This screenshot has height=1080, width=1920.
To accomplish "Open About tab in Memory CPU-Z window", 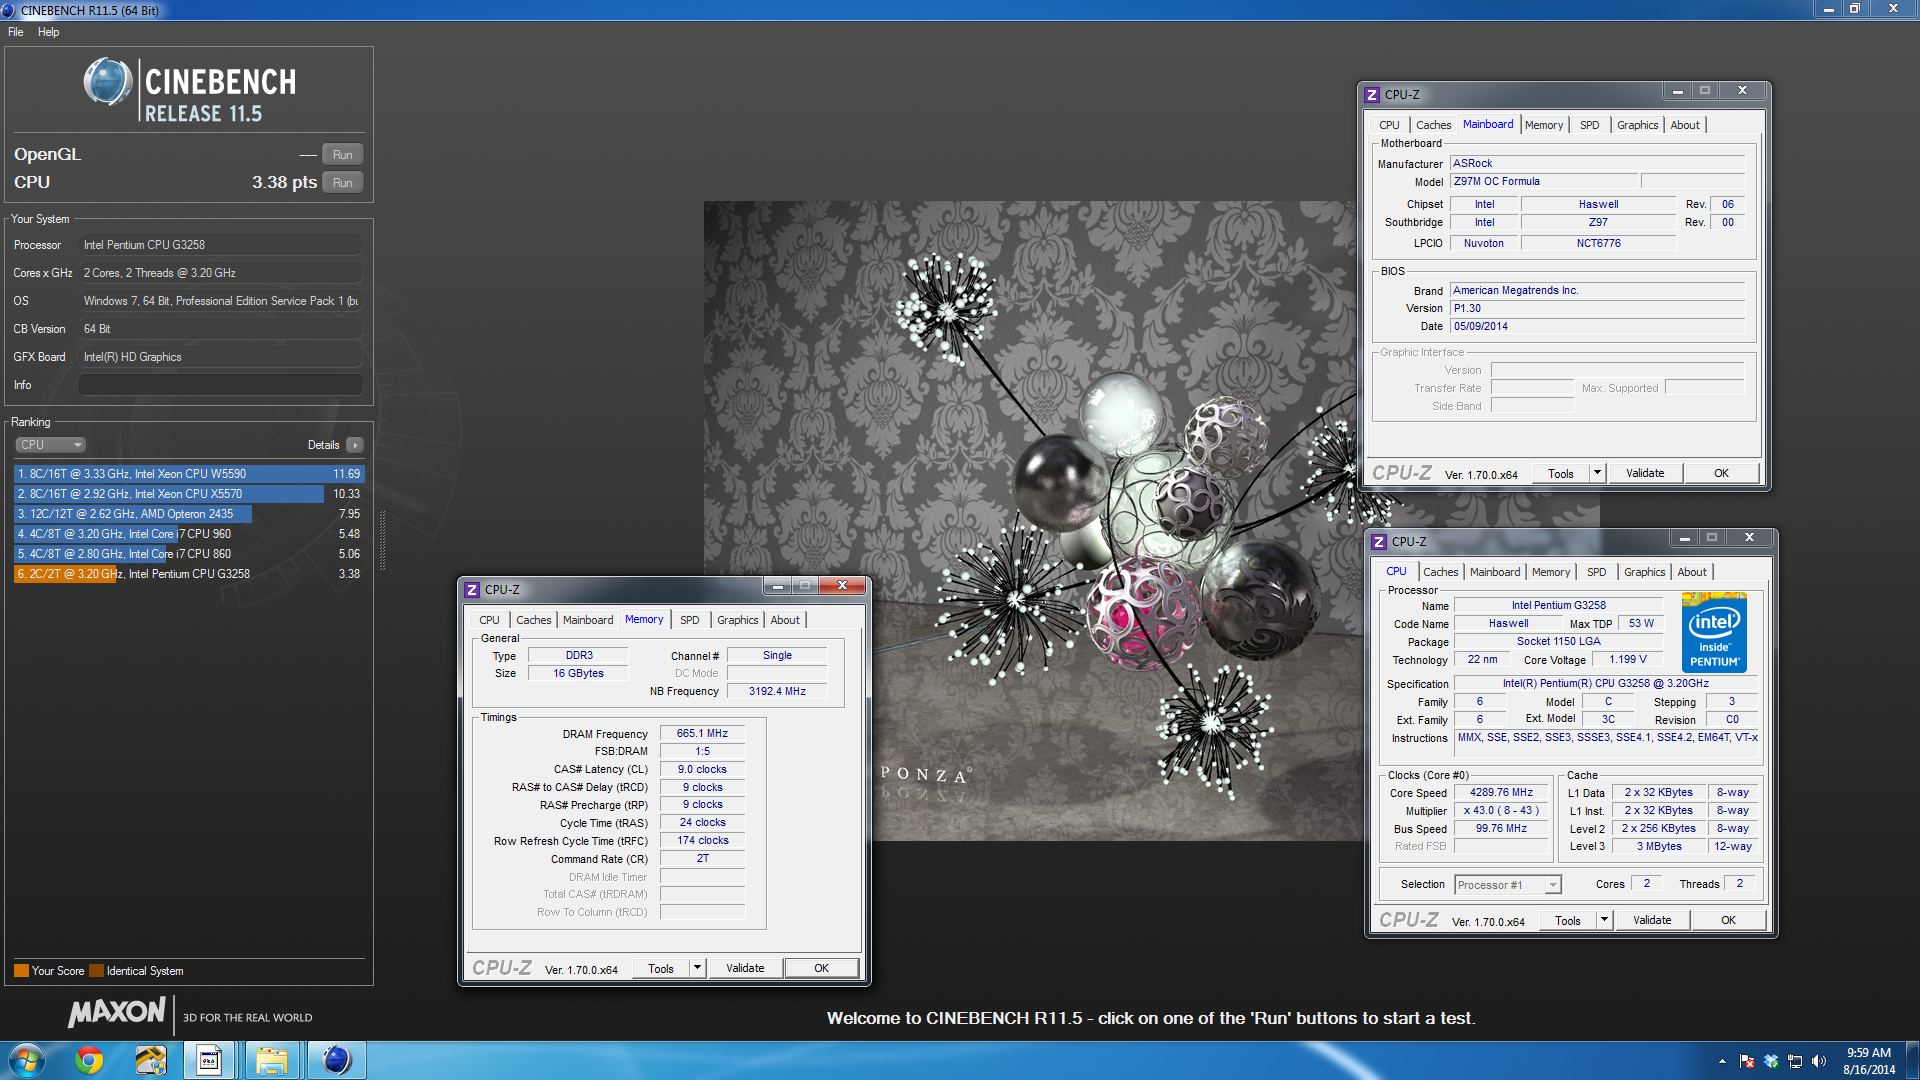I will pos(785,620).
